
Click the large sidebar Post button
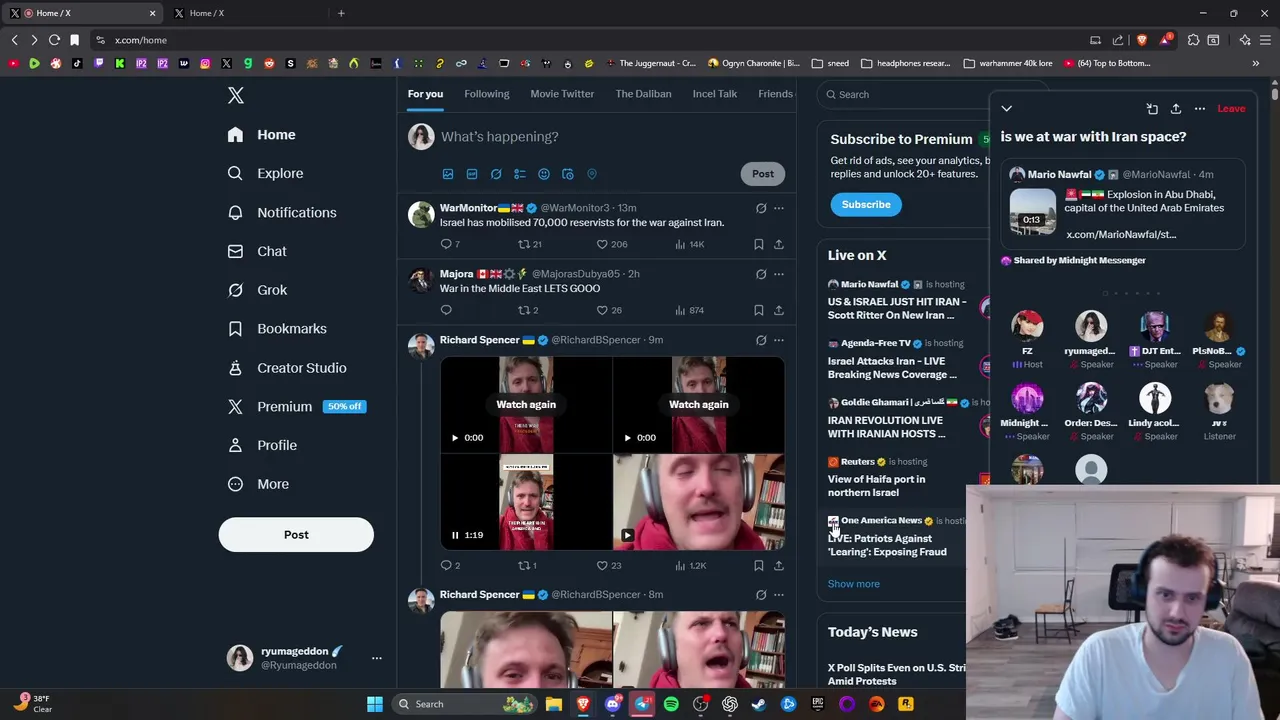[296, 535]
